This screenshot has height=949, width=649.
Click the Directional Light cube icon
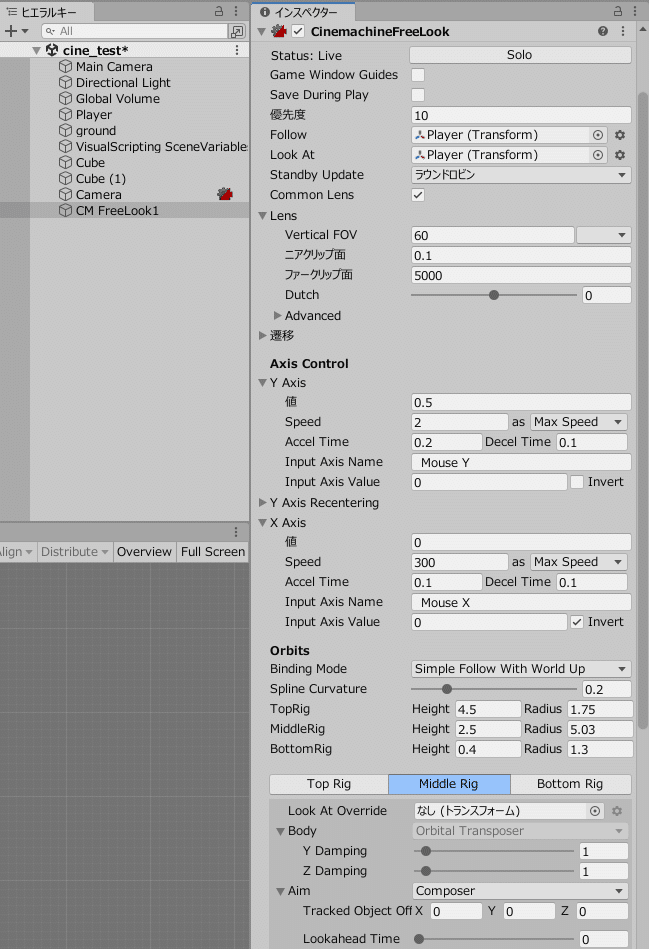click(x=65, y=82)
